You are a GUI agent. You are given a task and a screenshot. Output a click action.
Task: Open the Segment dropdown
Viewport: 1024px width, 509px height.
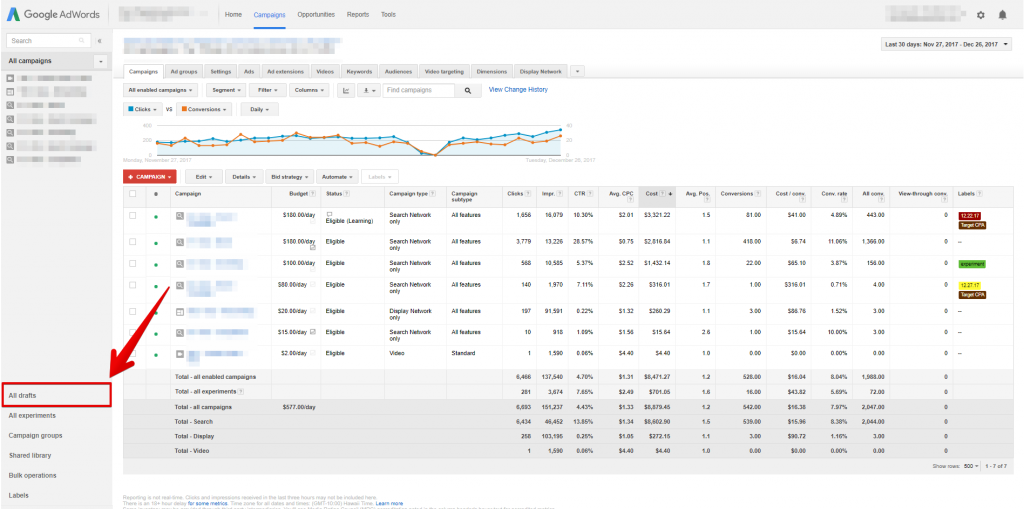(226, 90)
